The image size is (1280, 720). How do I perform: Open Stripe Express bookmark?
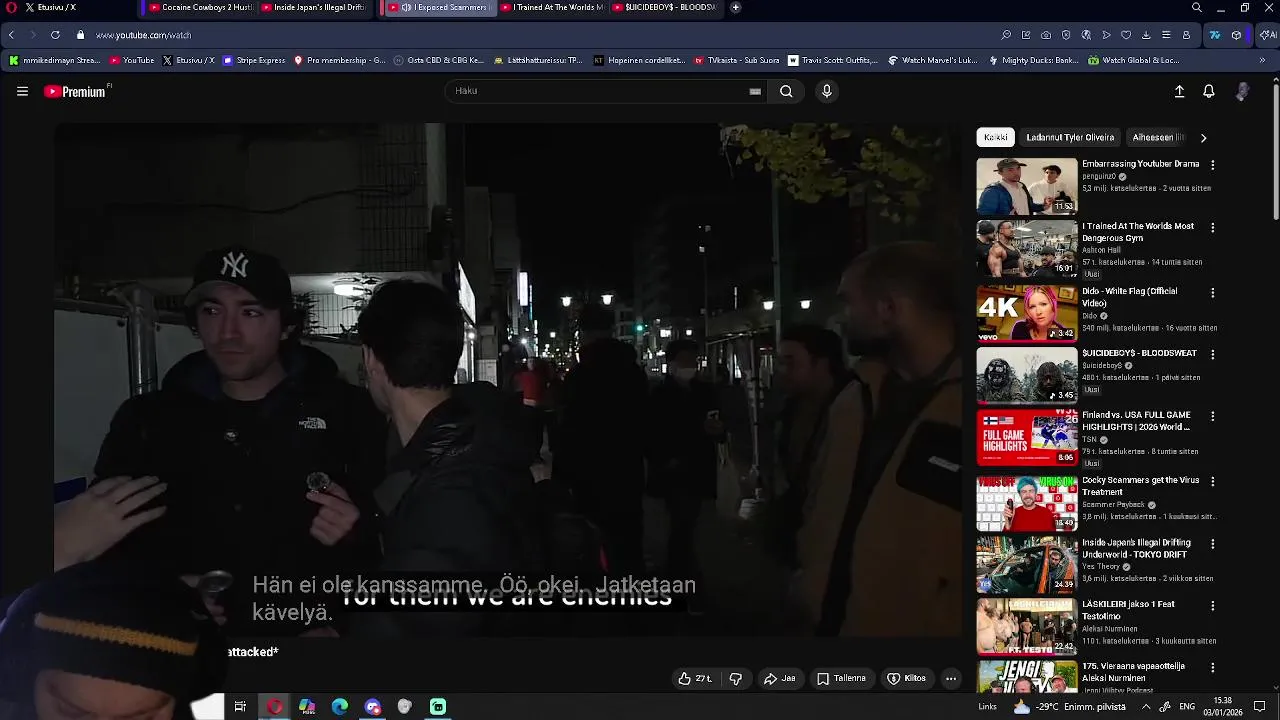pos(254,60)
